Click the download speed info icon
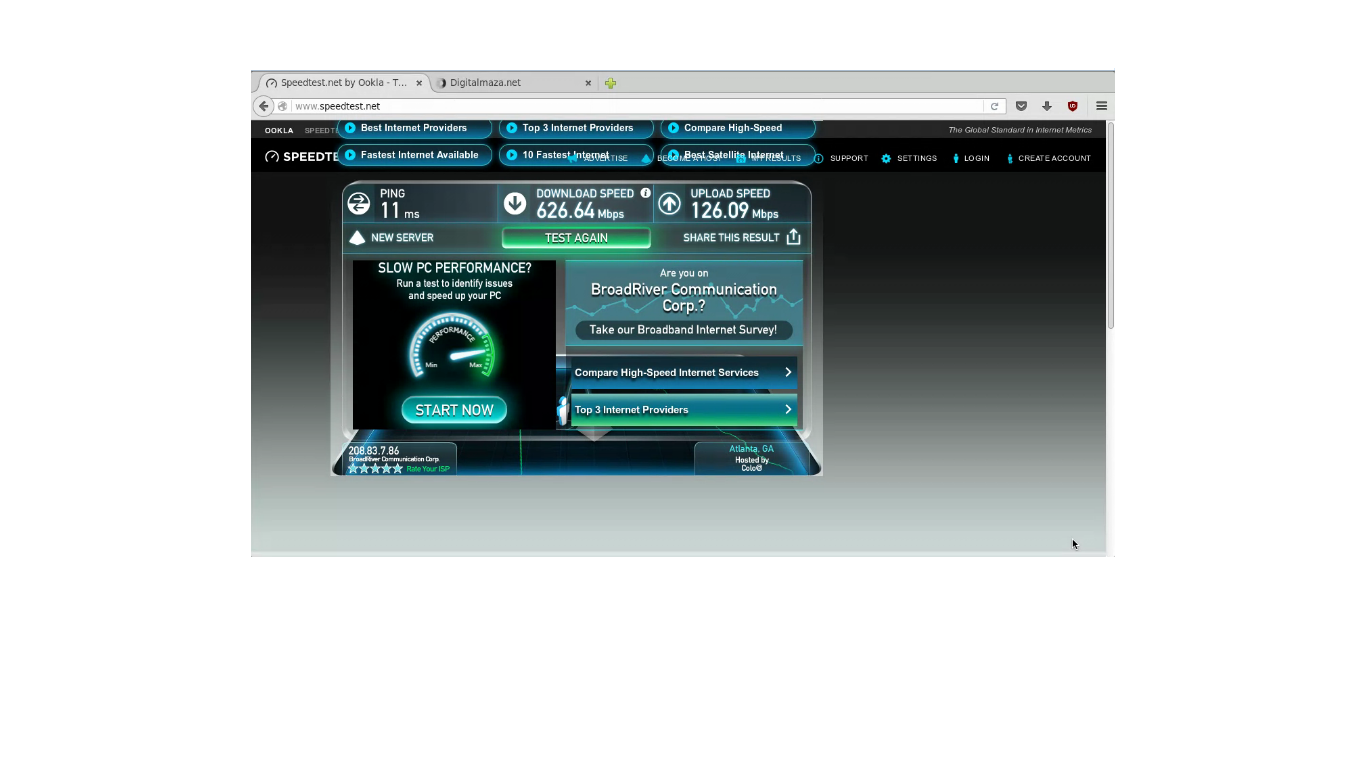 645,193
